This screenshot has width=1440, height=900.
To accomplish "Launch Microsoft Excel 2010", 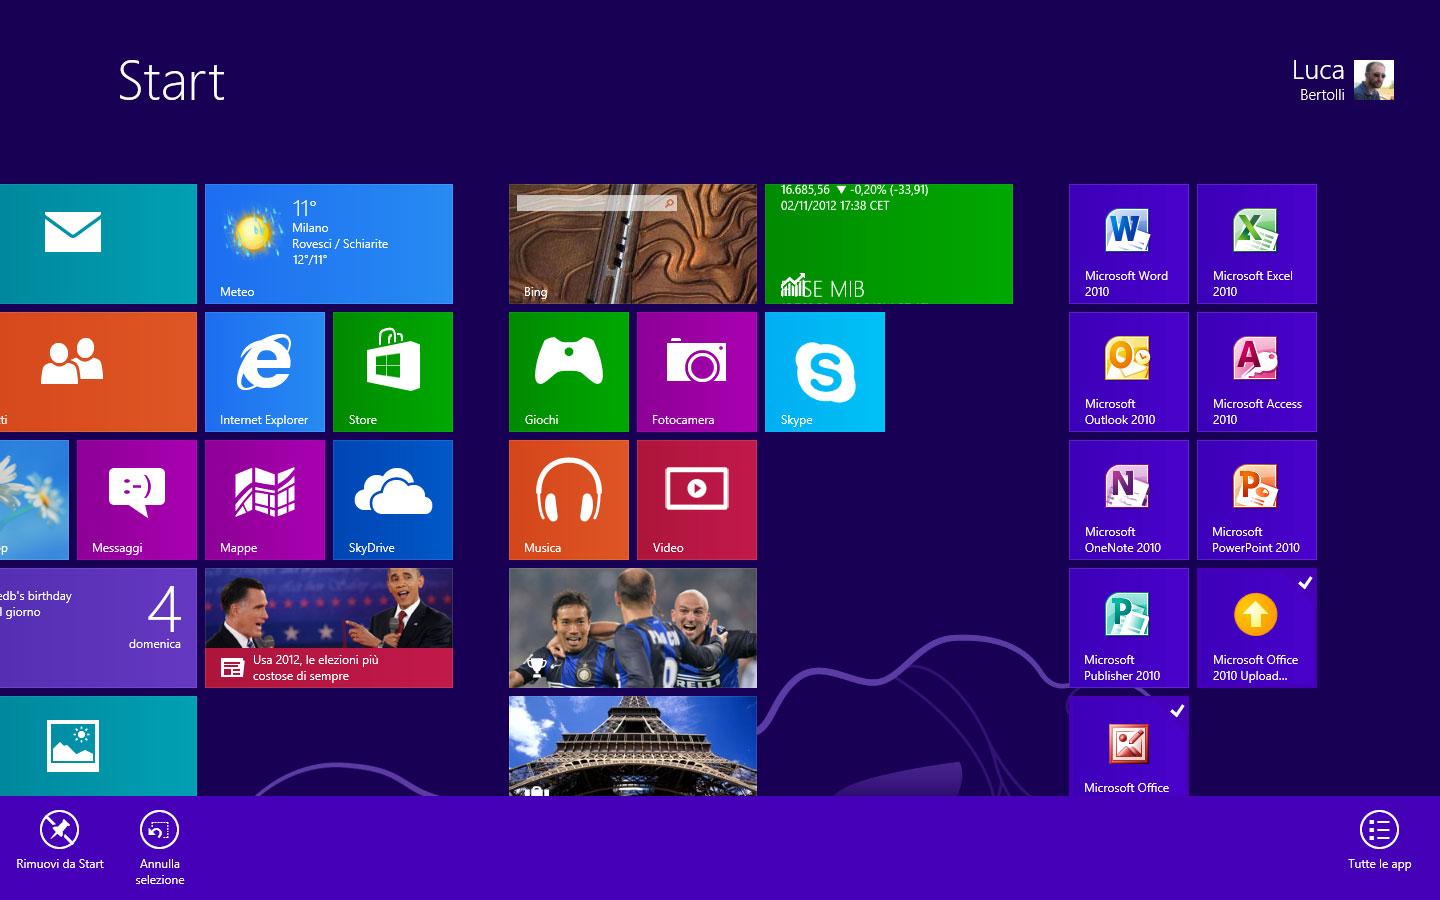I will 1257,244.
